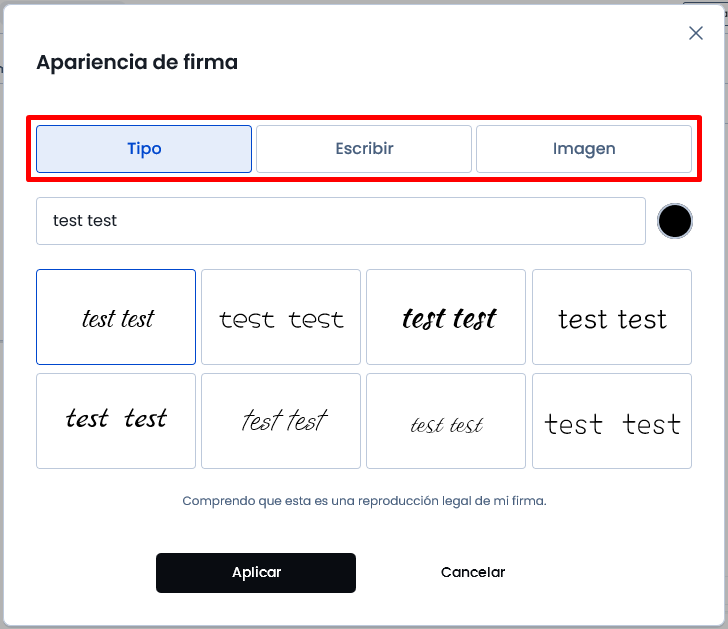The image size is (728, 629).
Task: Open the Escribir tab
Action: (x=364, y=149)
